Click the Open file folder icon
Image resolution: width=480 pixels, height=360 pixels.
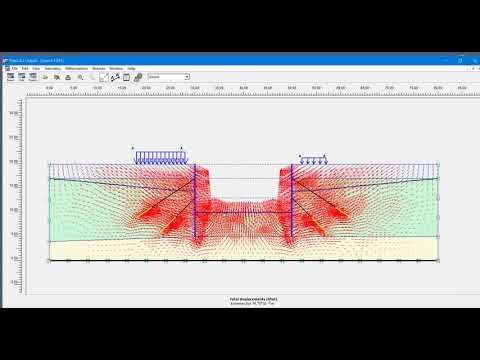[45, 77]
